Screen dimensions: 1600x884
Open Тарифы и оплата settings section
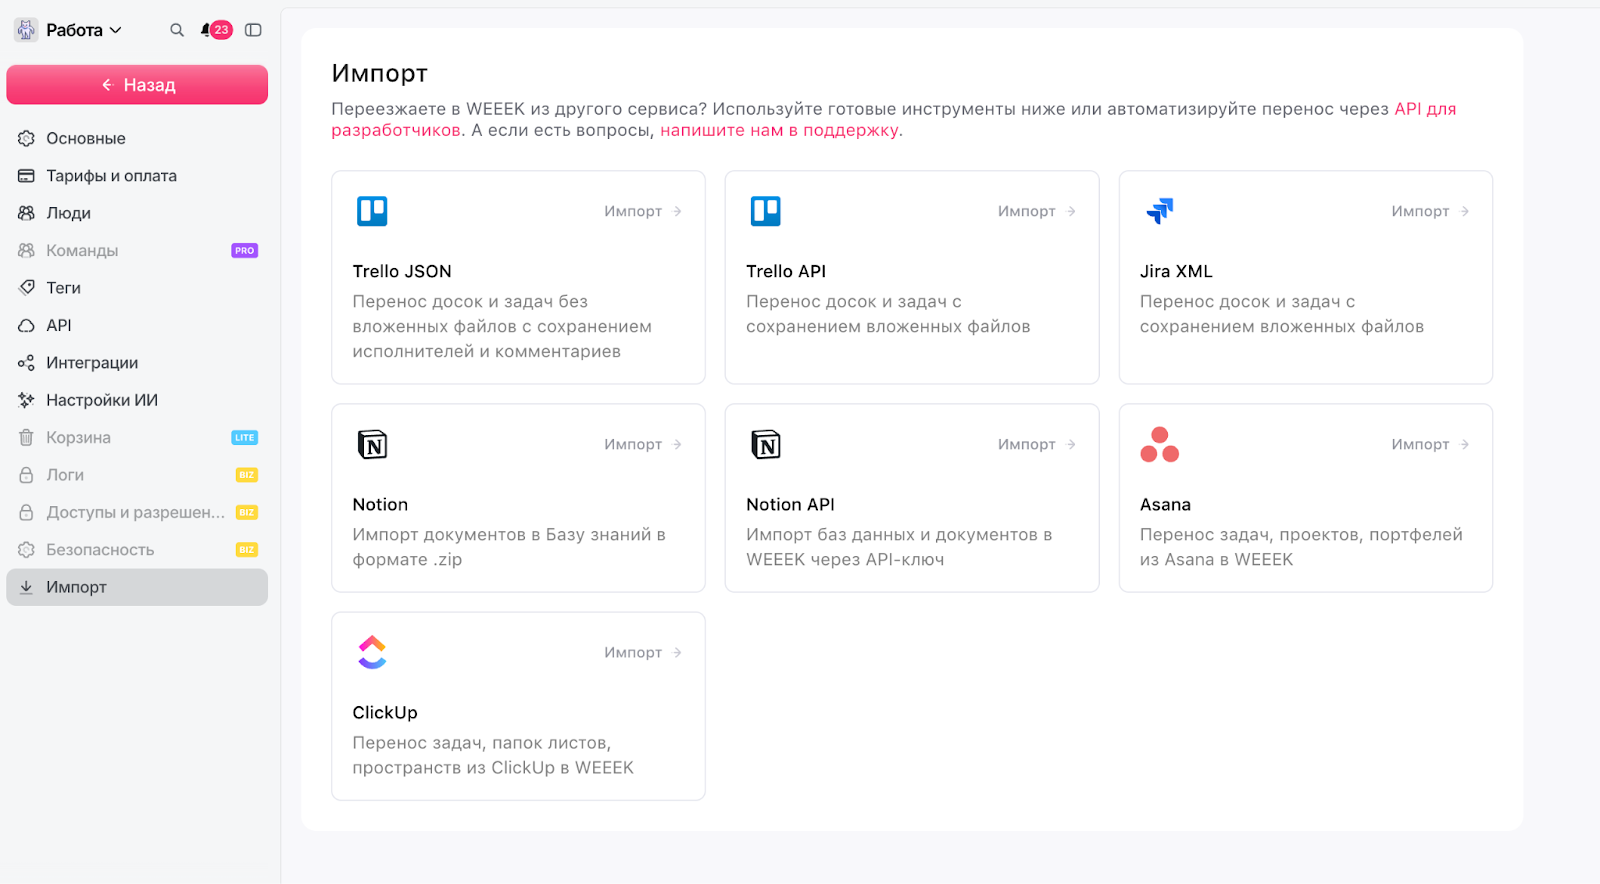(x=111, y=176)
